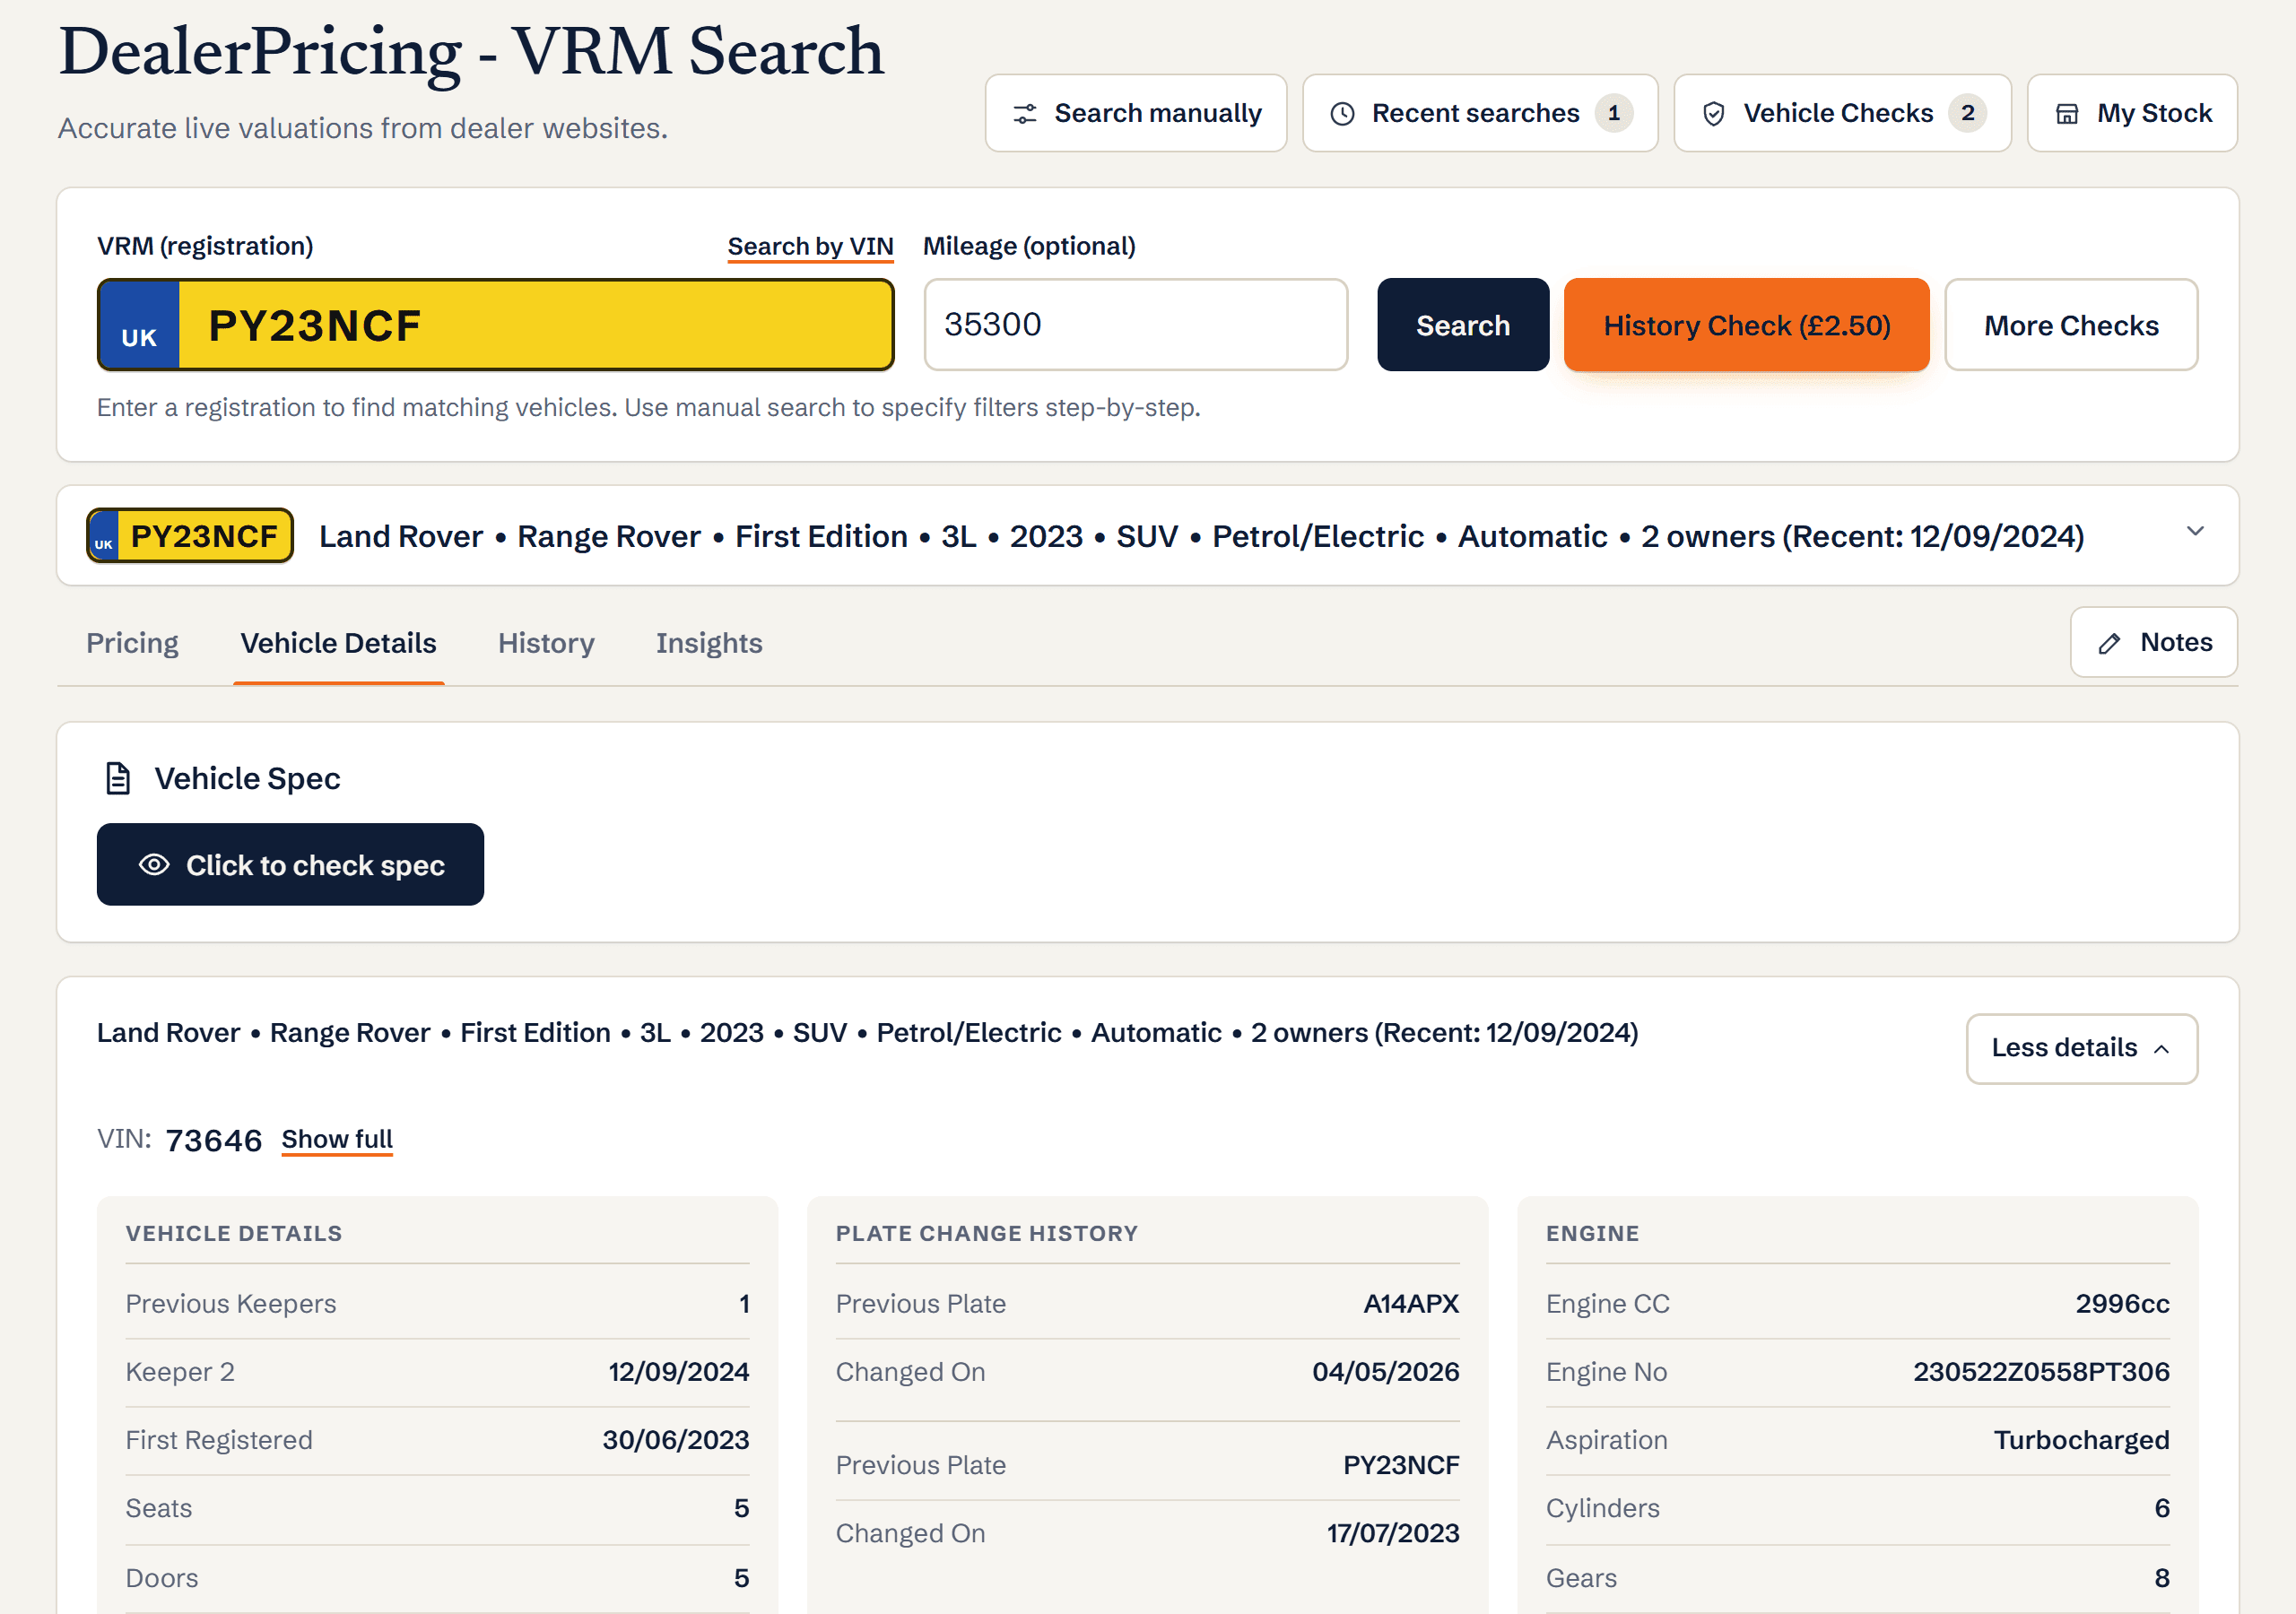Image resolution: width=2296 pixels, height=1614 pixels.
Task: Collapse with the Less details button
Action: pyautogui.click(x=2081, y=1048)
